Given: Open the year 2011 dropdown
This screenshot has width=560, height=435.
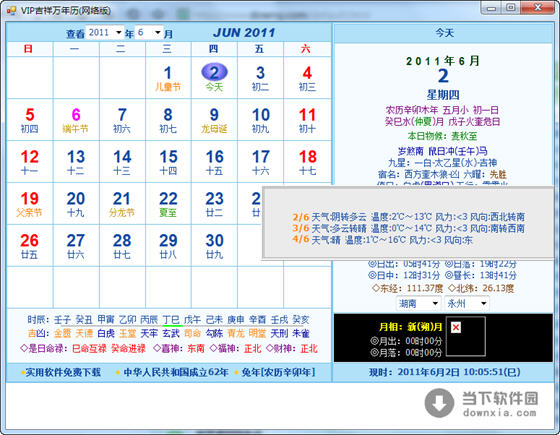Looking at the screenshot, I should pyautogui.click(x=105, y=32).
